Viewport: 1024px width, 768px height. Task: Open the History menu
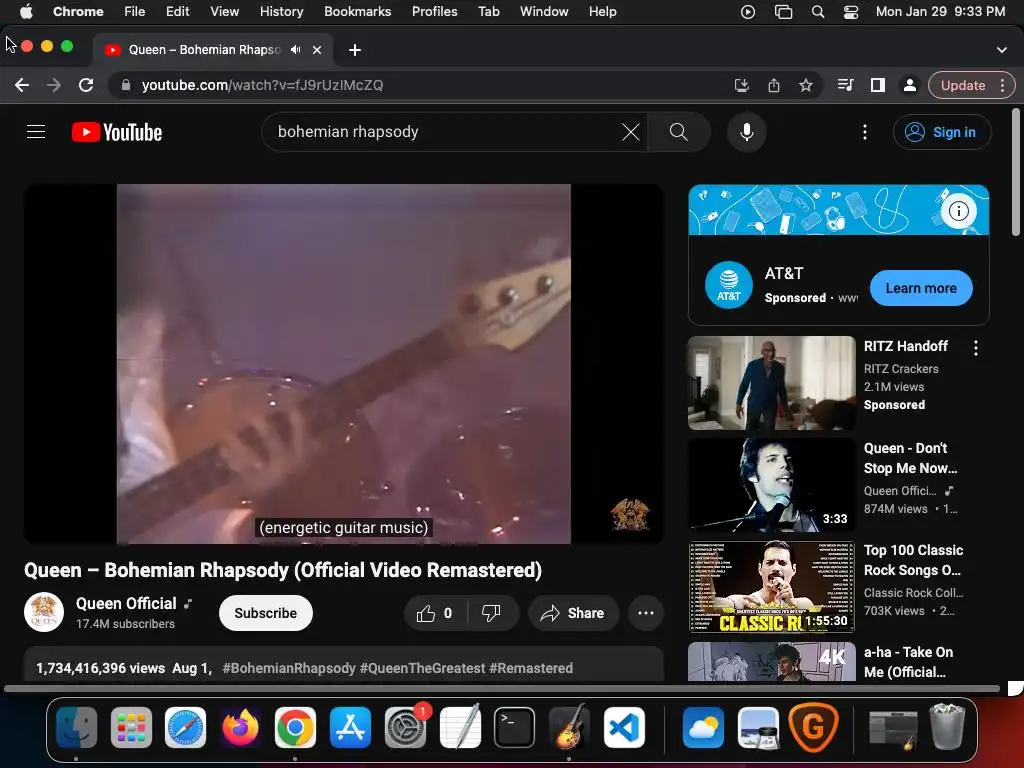(x=281, y=11)
